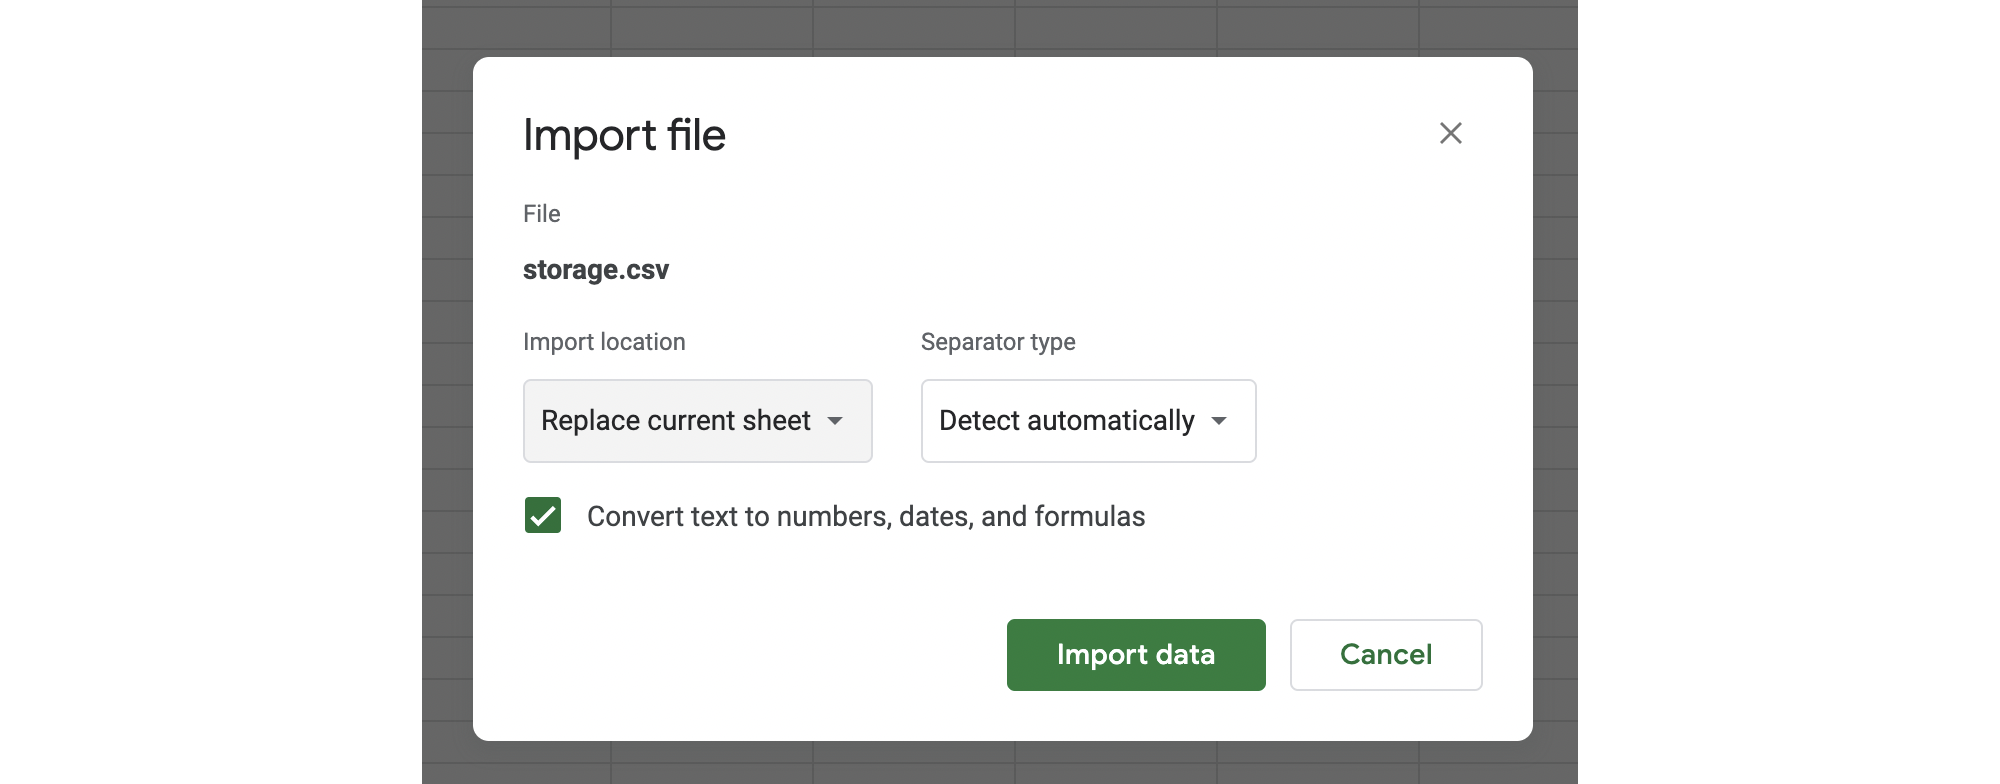This screenshot has width=2000, height=784.
Task: Click the Import data button
Action: (1136, 655)
